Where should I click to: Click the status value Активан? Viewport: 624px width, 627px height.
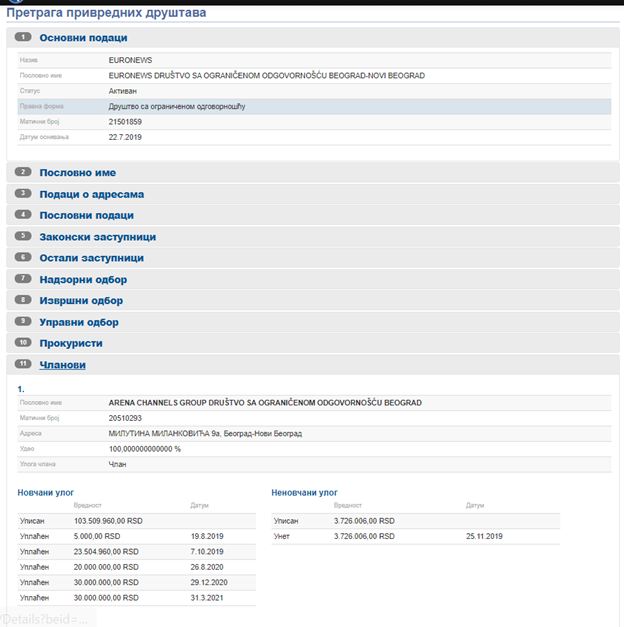122,91
